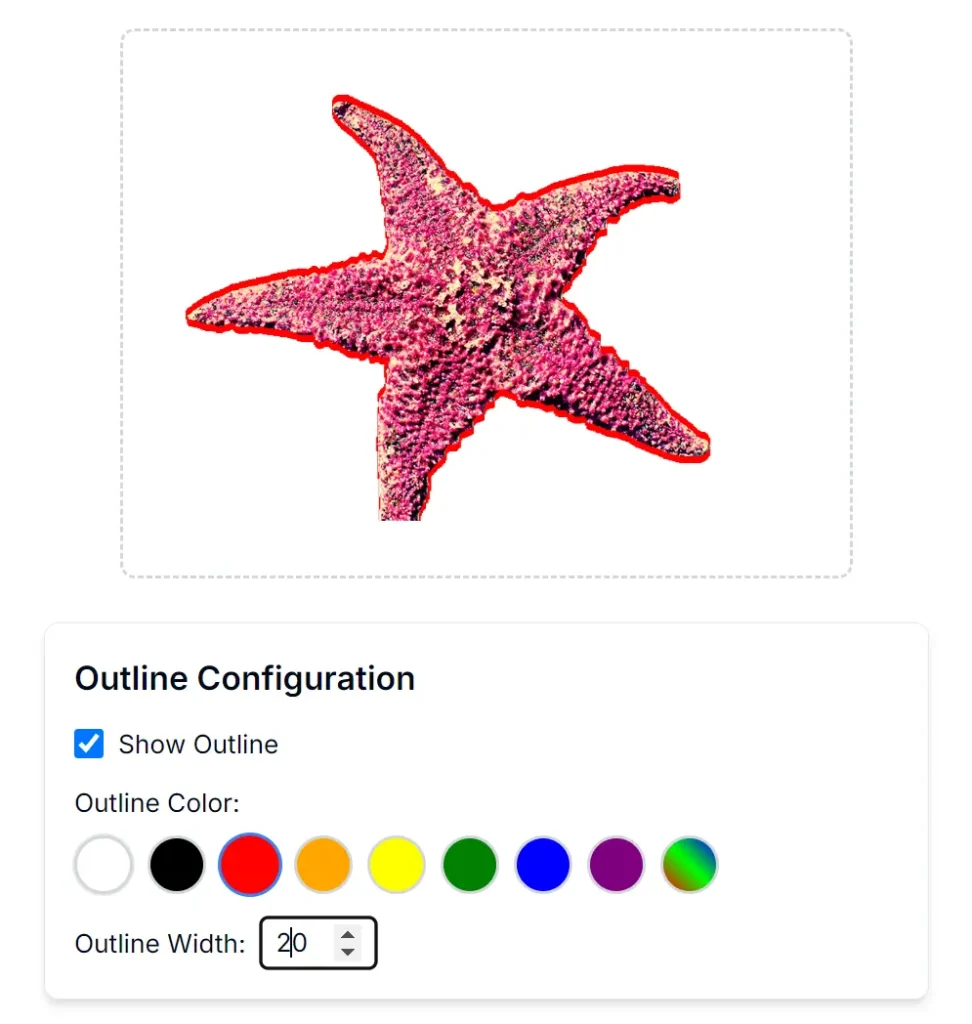Image resolution: width=972 pixels, height=1024 pixels.
Task: Uncheck the Show Outline checkbox
Action: 89,744
